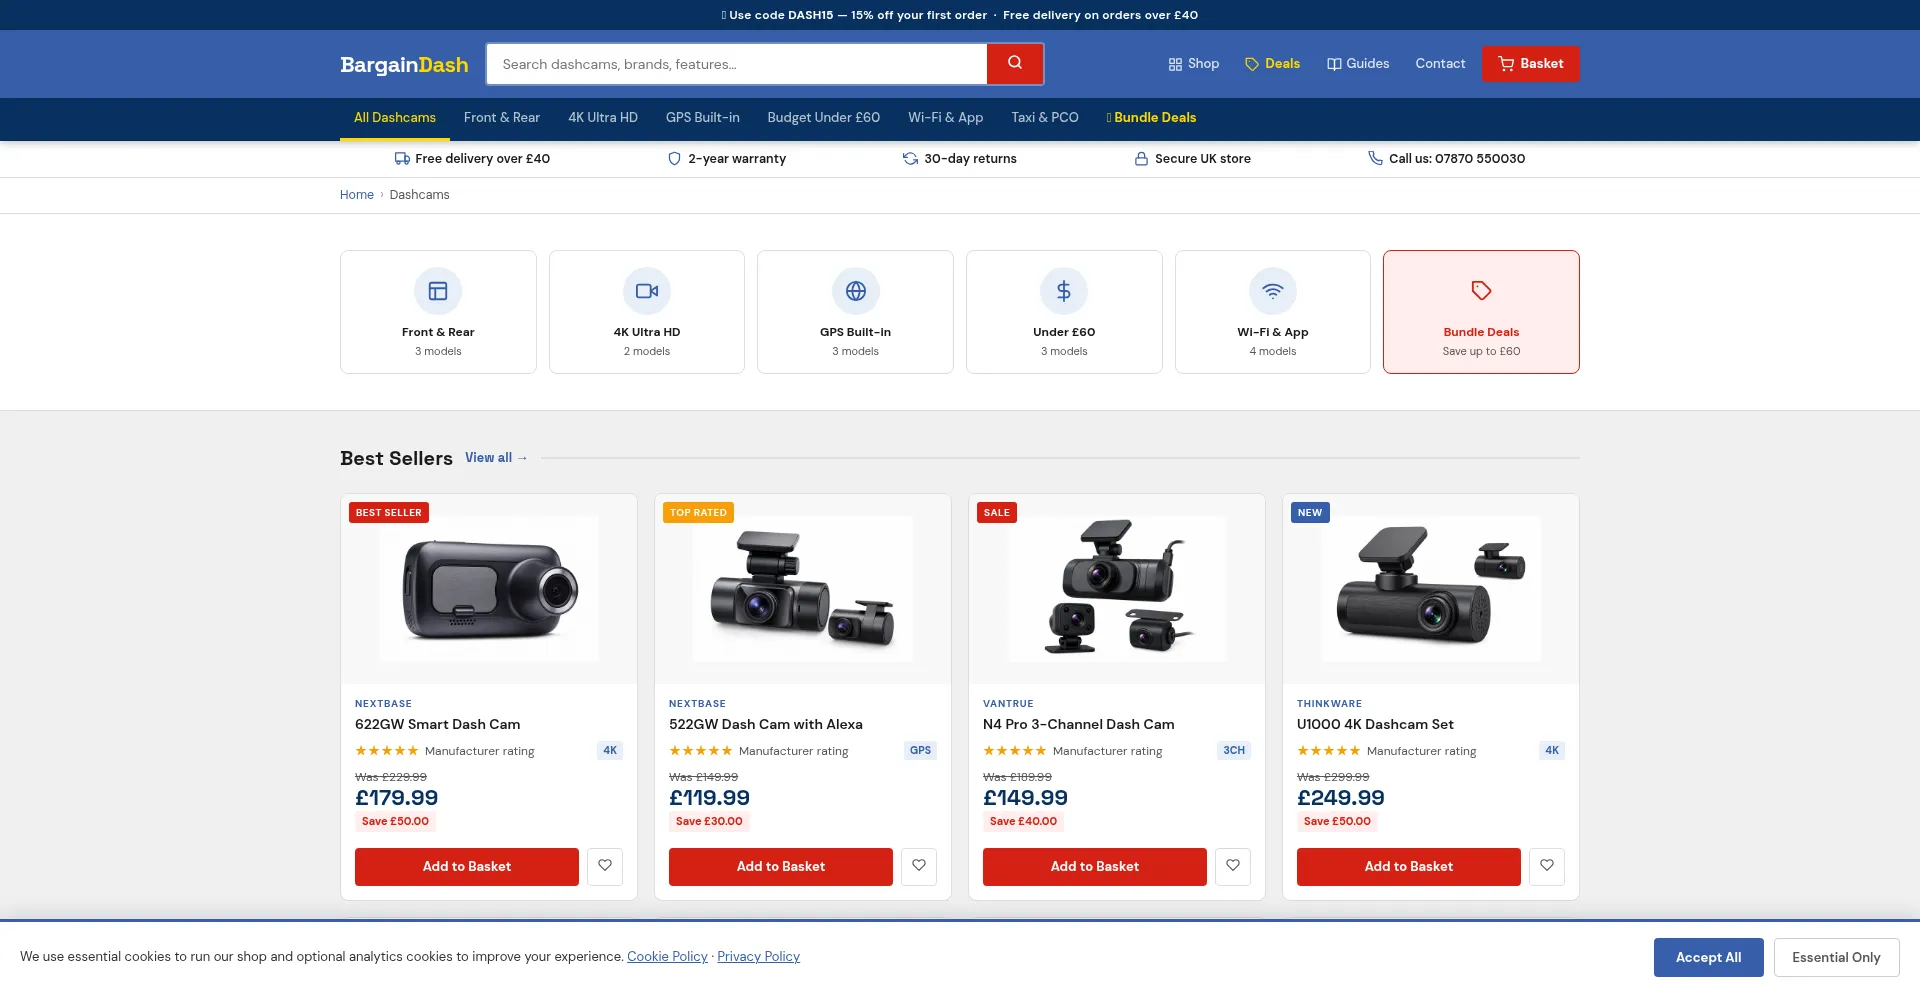This screenshot has height=993, width=1920.
Task: Open the Front & Rear nav tab
Action: pos(502,118)
